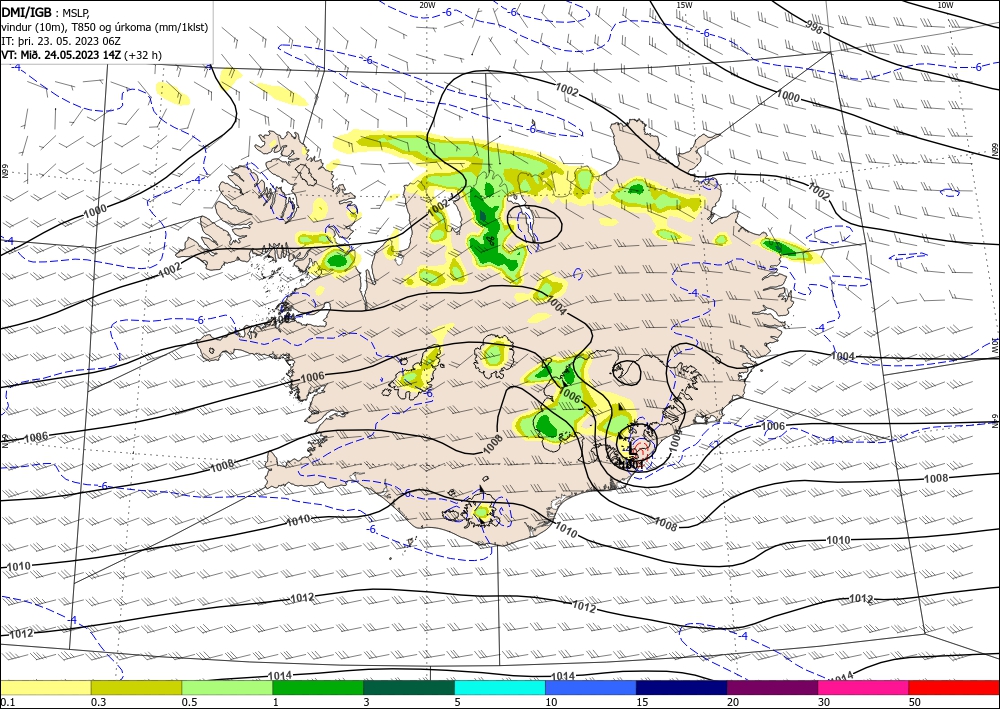The image size is (1000, 709).
Task: Click the legend value '50'
Action: click(915, 702)
